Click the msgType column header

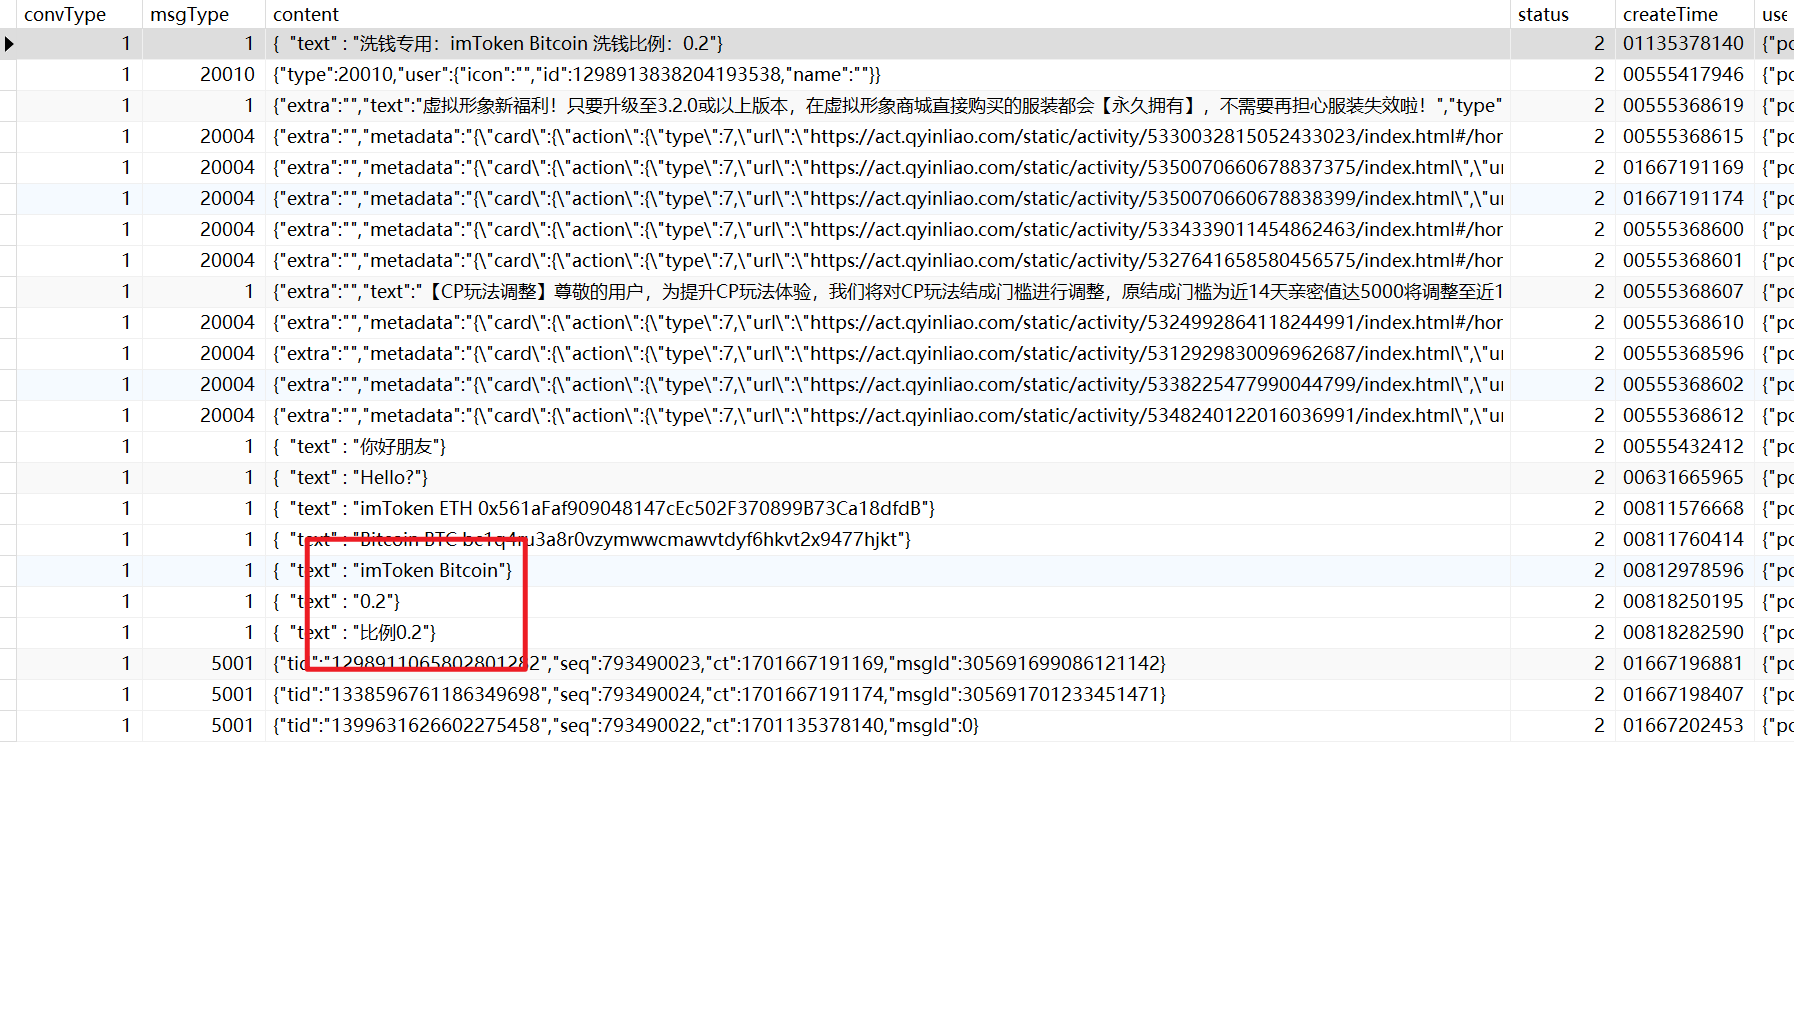203,14
